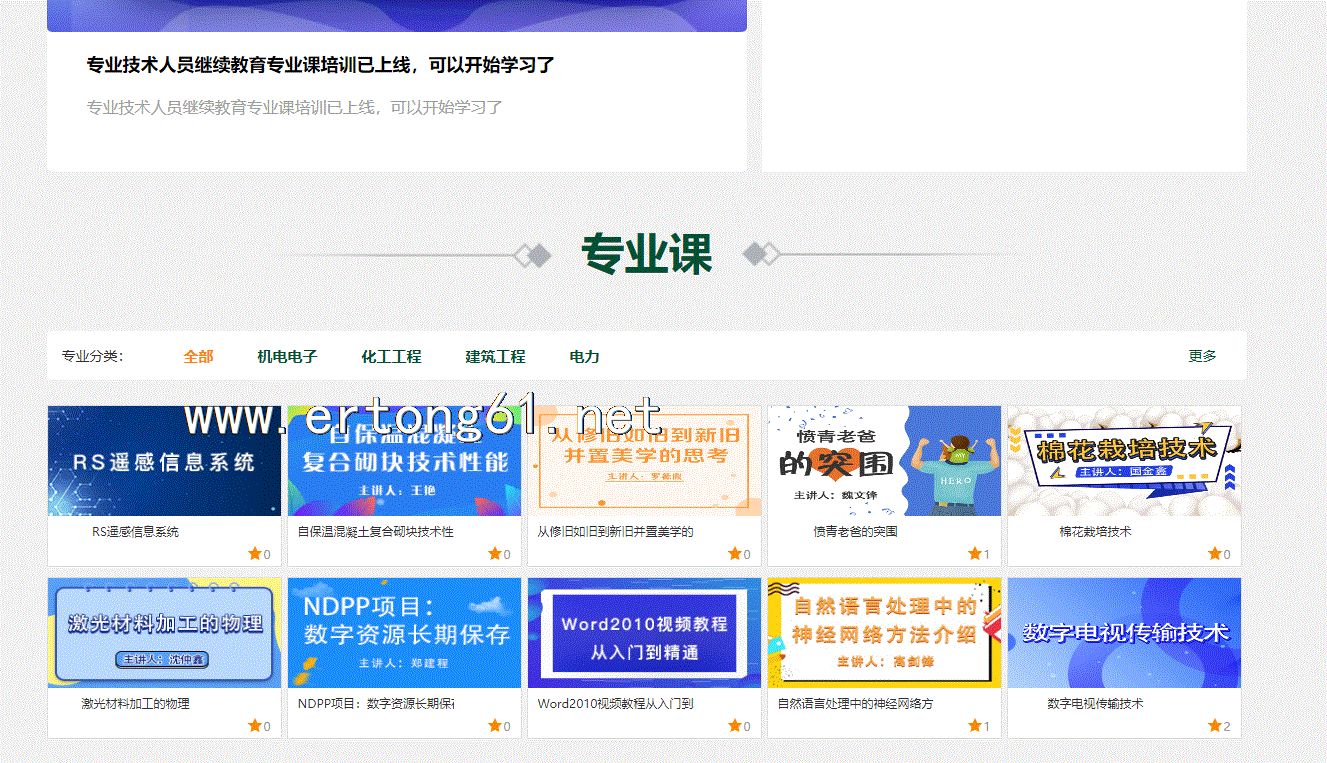Click the star icon under 激光材料加工的物理
This screenshot has height=763, width=1327.
[254, 725]
